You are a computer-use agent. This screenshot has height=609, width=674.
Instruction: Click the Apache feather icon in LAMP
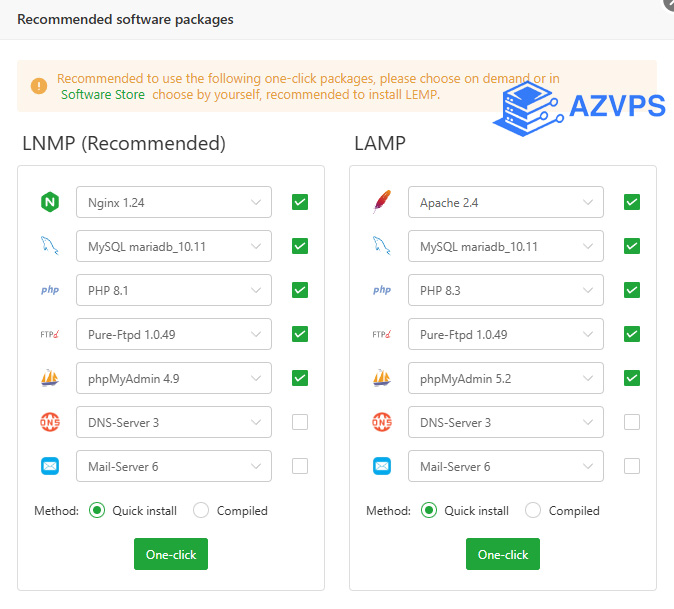382,202
